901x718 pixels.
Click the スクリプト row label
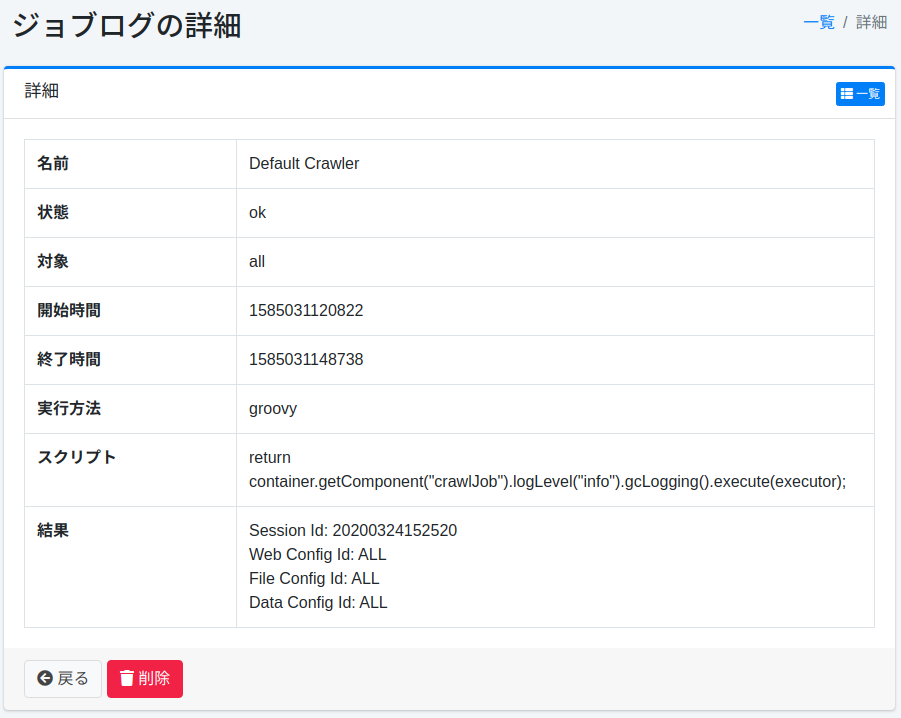(x=77, y=457)
